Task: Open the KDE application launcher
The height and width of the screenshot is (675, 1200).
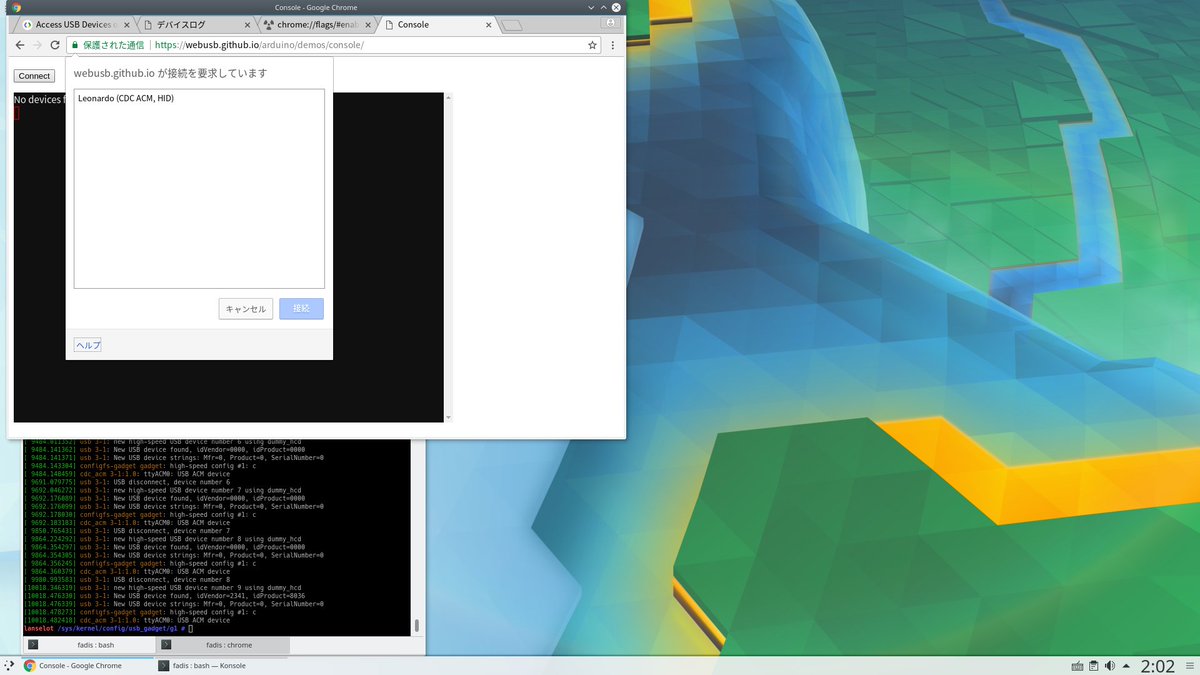Action: [9, 665]
